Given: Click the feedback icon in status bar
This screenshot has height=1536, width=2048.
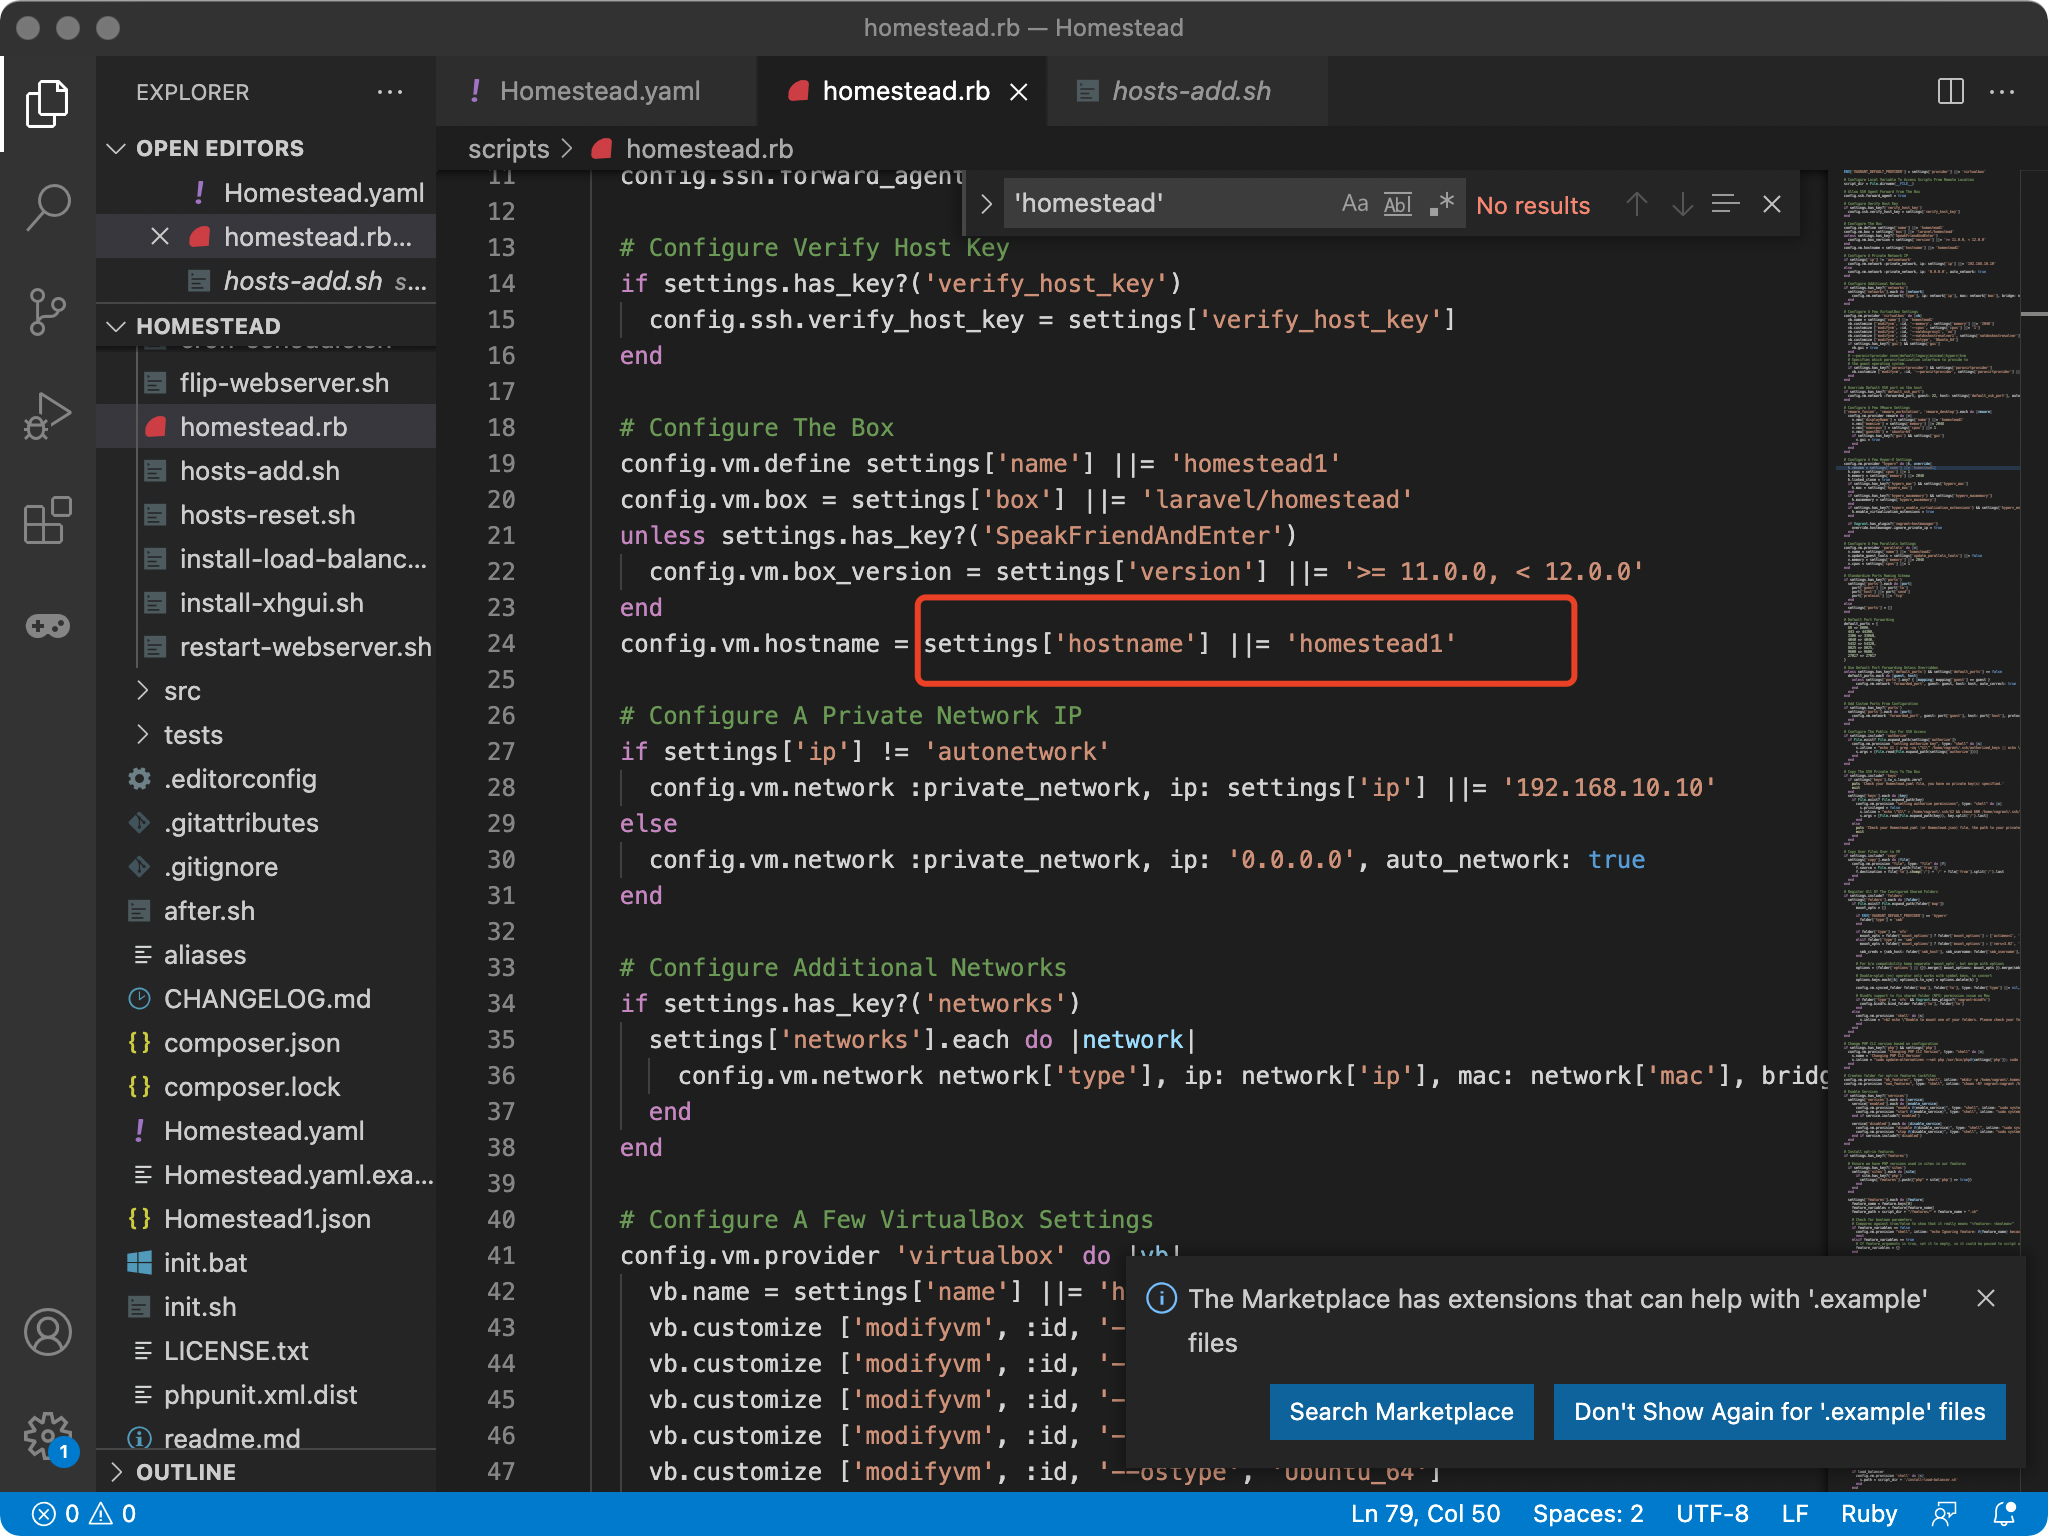Looking at the screenshot, I should [1945, 1514].
